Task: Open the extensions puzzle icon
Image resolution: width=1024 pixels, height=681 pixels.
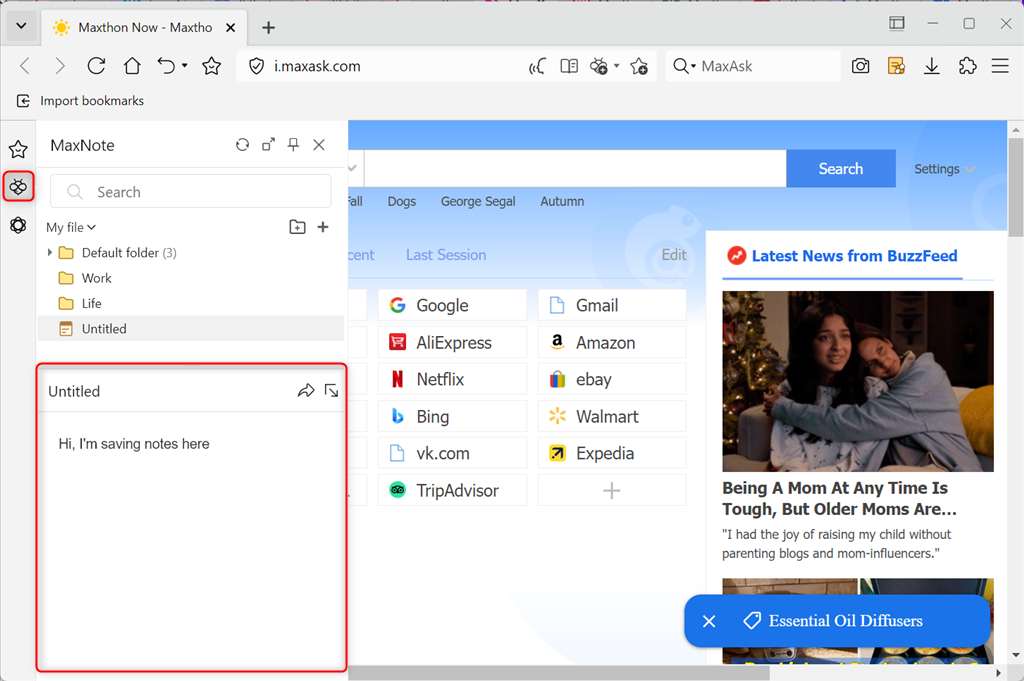Action: [967, 66]
